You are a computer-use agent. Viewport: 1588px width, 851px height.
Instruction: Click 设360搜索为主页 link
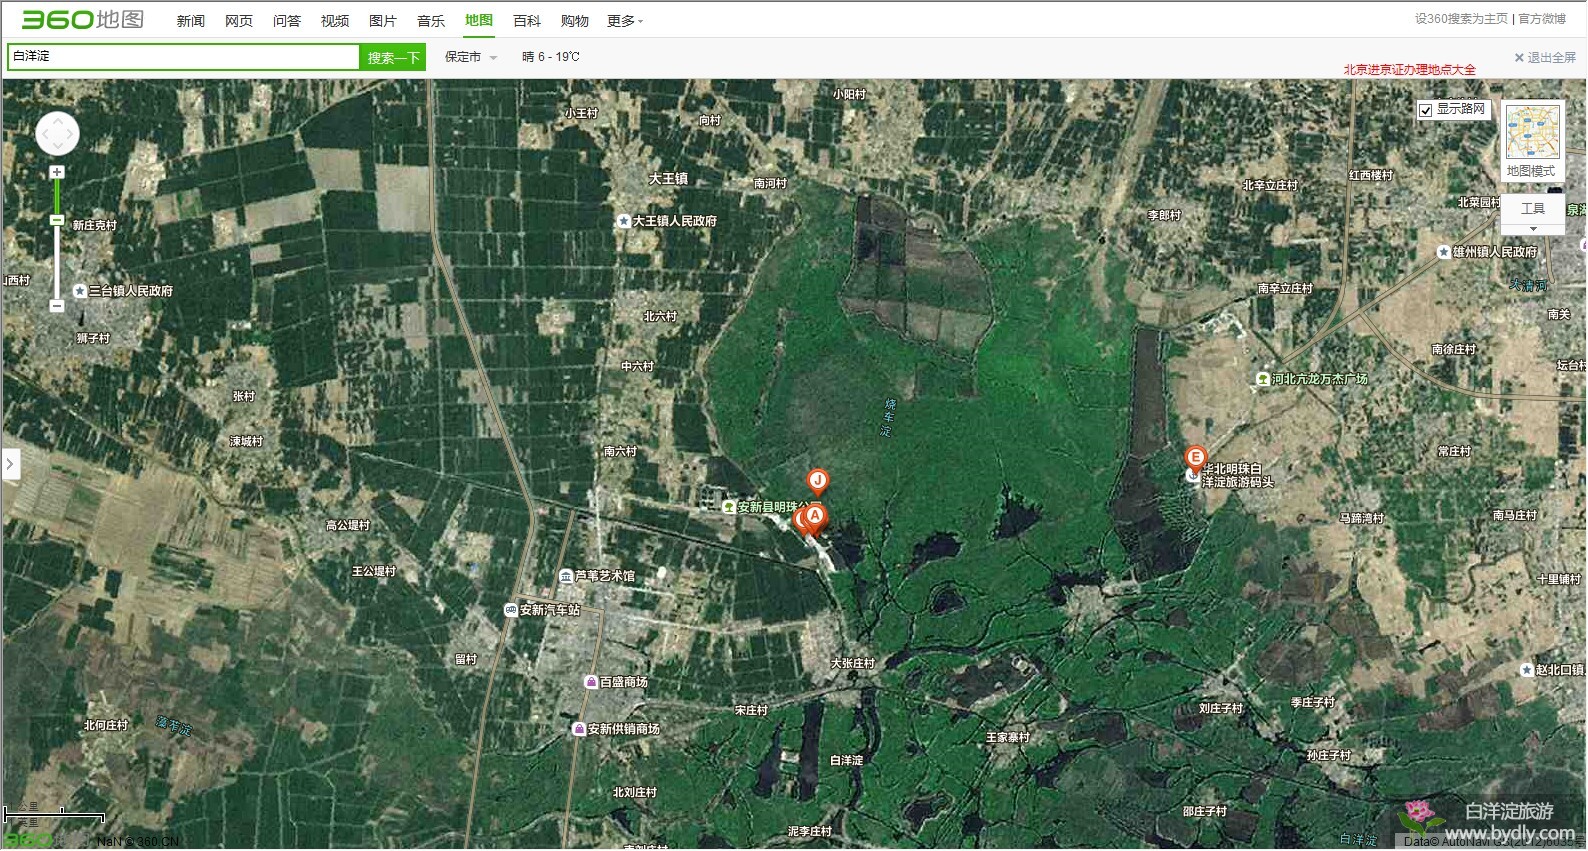[1461, 19]
